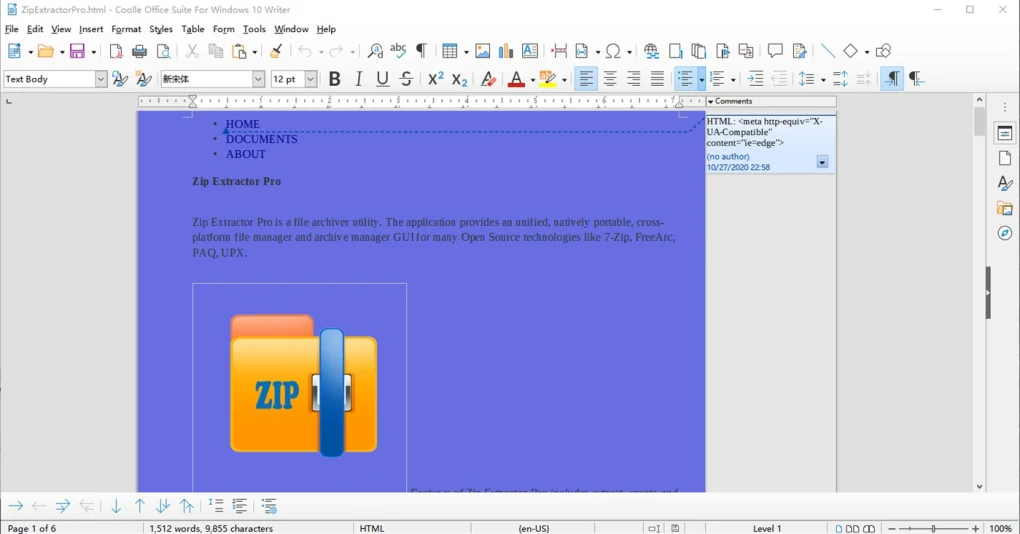Open the comment options dropdown arrow
The height and width of the screenshot is (534, 1020).
tap(822, 162)
